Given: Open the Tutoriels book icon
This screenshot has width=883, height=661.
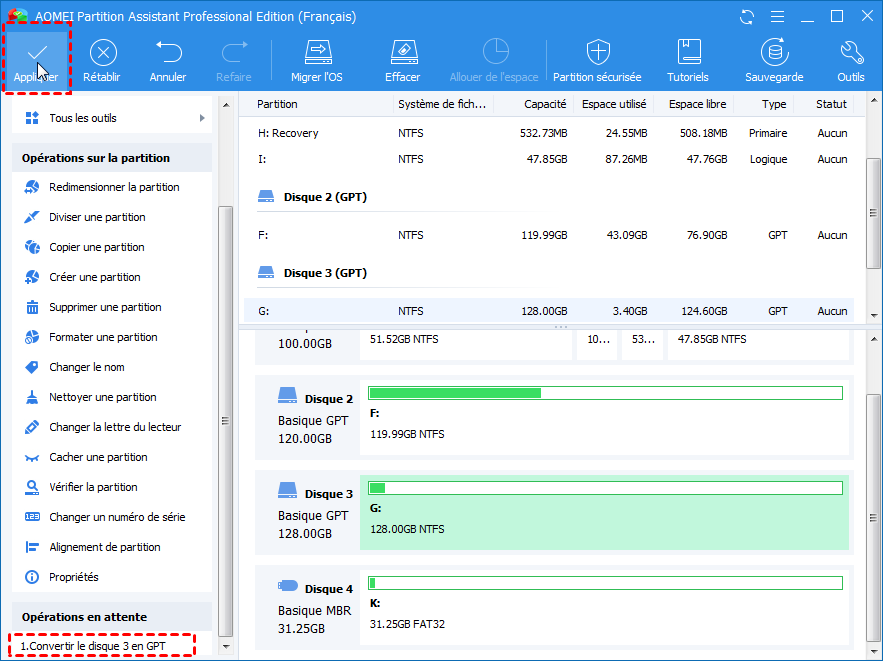Looking at the screenshot, I should tap(688, 53).
